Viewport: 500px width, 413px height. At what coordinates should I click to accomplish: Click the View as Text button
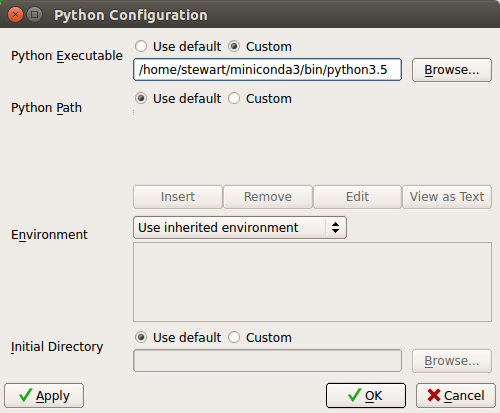coord(447,197)
